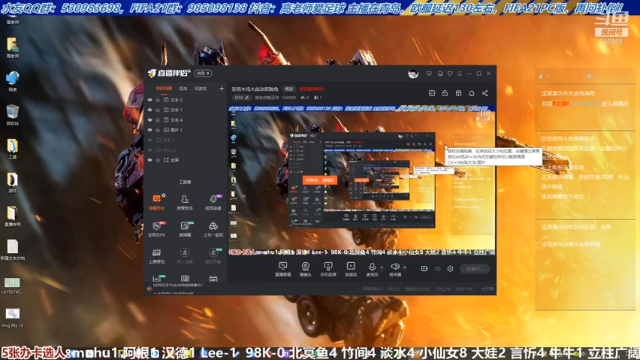The image size is (640, 360).
Task: Open the user avatar in title bar
Action: [x=413, y=73]
